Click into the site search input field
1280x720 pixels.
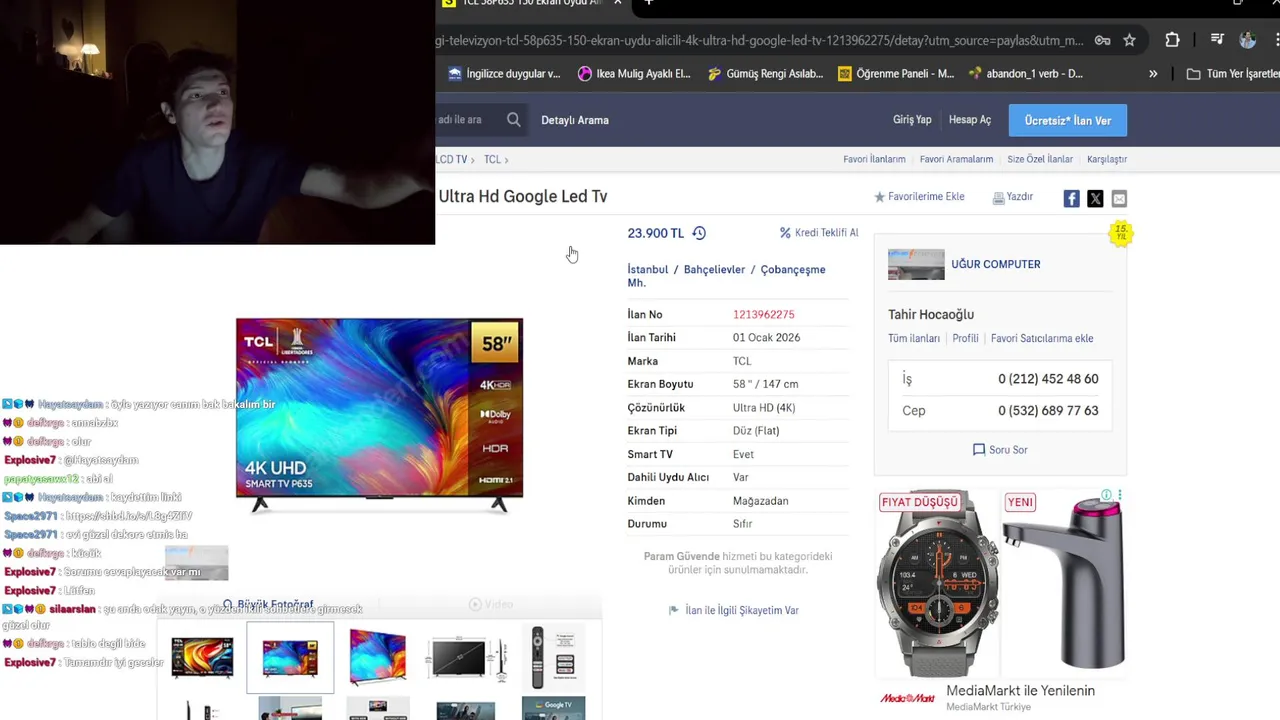468,120
